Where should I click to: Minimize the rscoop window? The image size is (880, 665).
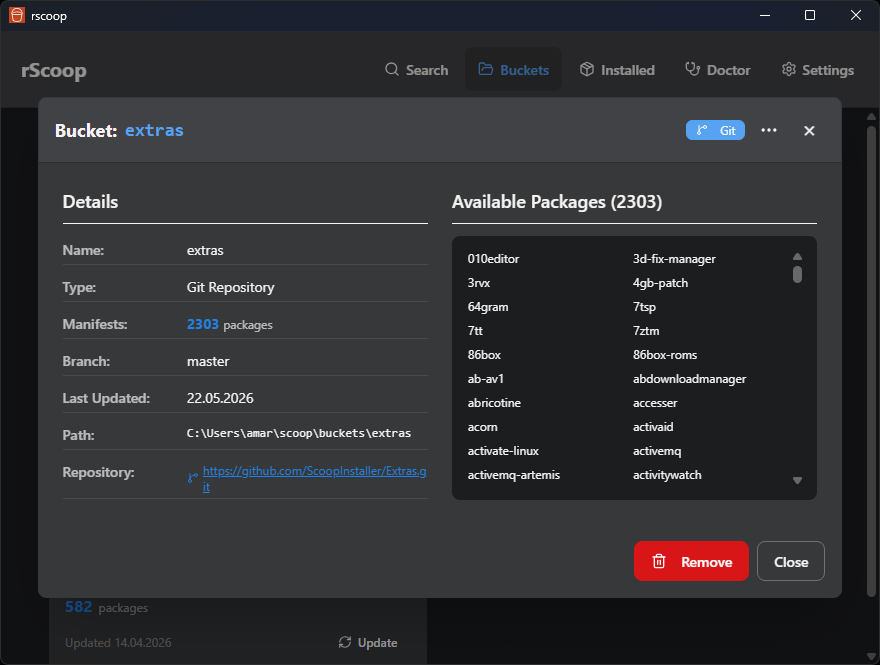(x=764, y=15)
